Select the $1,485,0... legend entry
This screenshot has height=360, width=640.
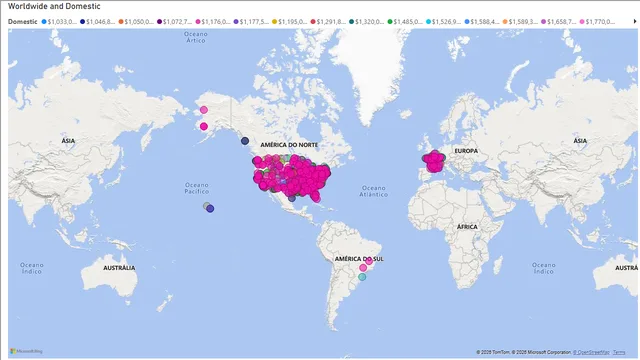405,22
